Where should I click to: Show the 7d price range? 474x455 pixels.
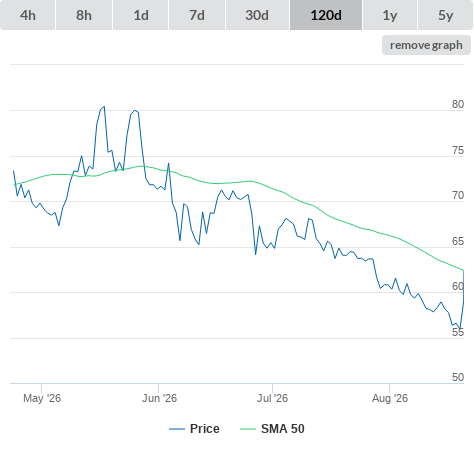coord(197,15)
